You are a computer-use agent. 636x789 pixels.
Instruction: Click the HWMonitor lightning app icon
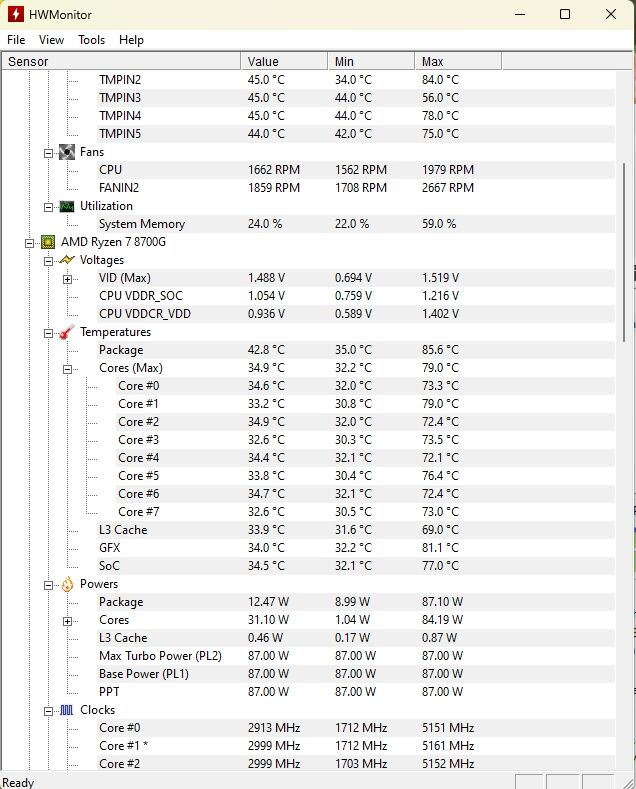pyautogui.click(x=16, y=14)
